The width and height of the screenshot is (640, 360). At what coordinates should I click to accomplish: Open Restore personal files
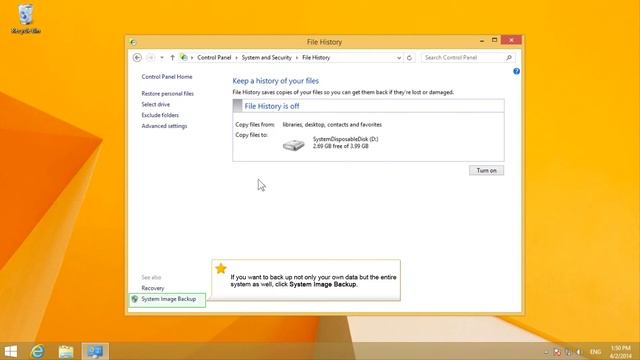[x=167, y=93]
